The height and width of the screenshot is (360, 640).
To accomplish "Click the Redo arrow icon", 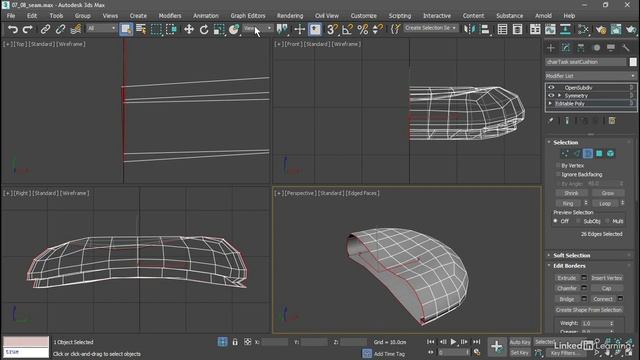I will 27,29.
